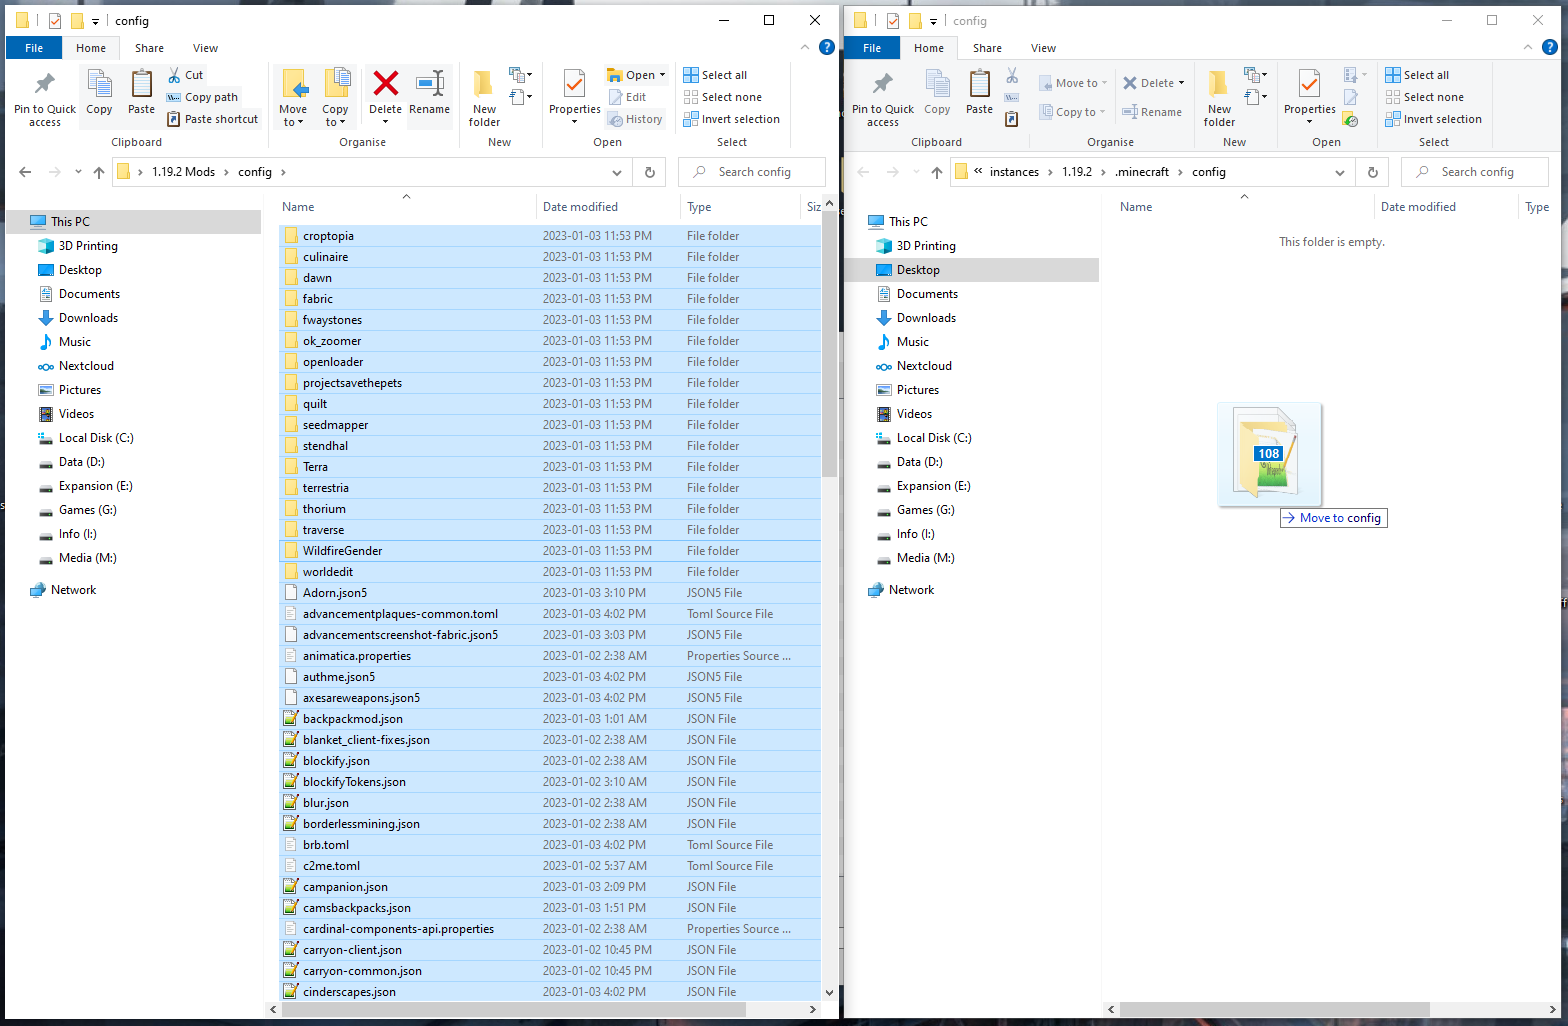Click Pin to Quick access in right window

882,99
